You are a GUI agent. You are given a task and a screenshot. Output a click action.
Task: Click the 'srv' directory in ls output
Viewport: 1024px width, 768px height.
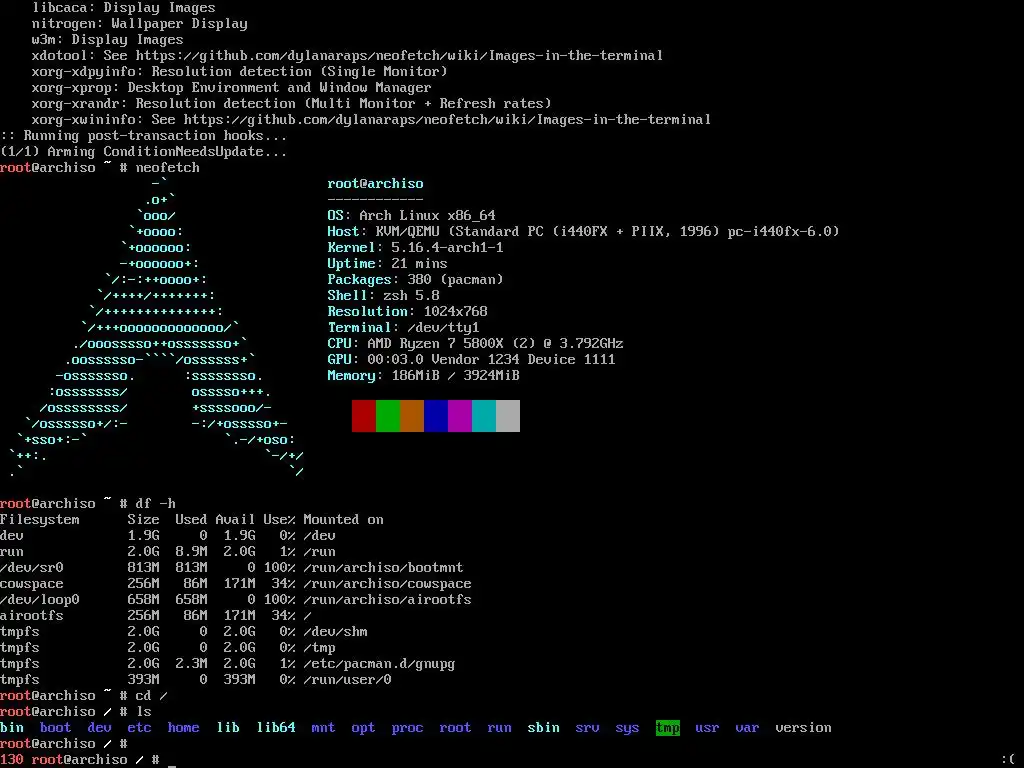coord(587,728)
